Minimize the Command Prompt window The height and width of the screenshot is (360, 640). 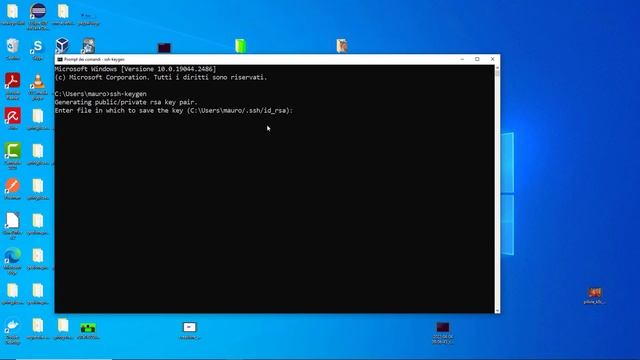pos(462,59)
